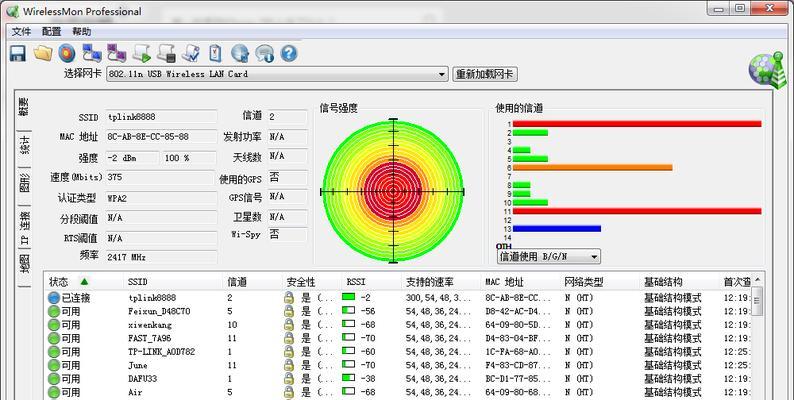Click the WirelessMon title bar app icon
The image size is (794, 400).
pyautogui.click(x=12, y=11)
